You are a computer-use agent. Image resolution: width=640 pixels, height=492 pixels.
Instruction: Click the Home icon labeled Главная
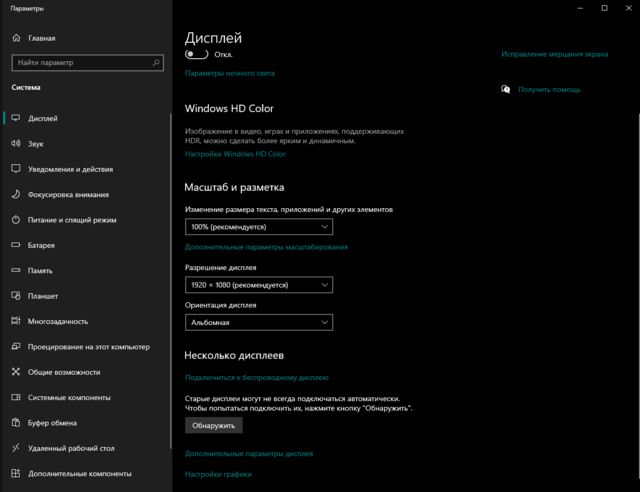click(x=16, y=38)
